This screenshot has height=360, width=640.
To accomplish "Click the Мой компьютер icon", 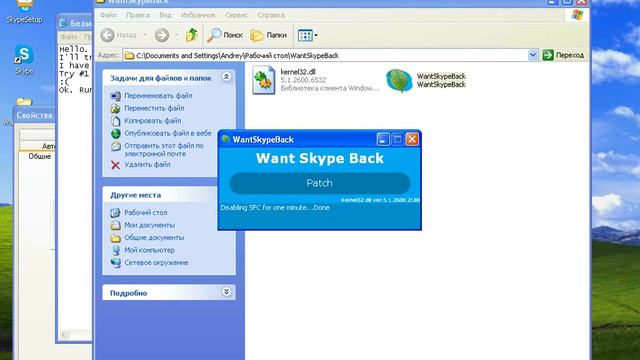I will pos(116,250).
